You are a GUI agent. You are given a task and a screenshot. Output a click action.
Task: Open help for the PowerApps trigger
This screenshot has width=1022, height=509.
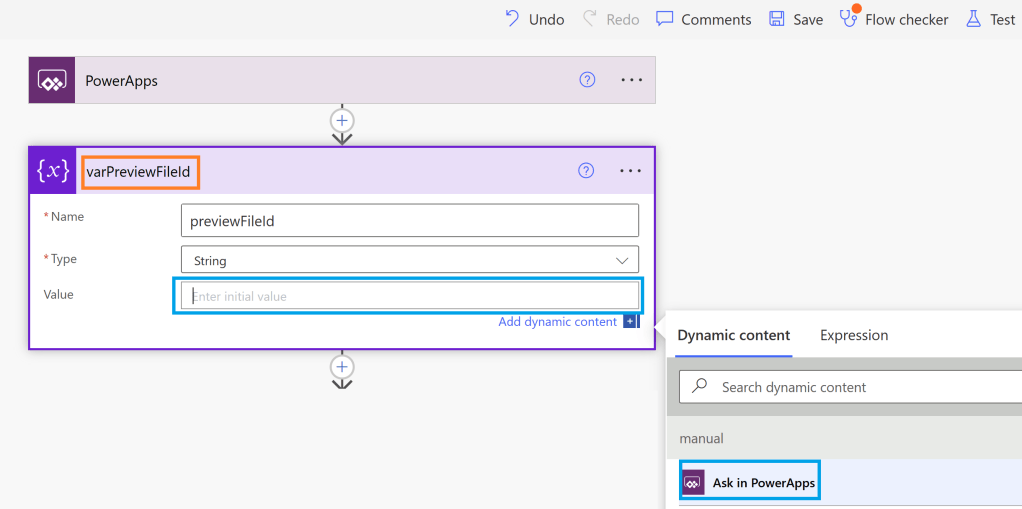point(587,80)
